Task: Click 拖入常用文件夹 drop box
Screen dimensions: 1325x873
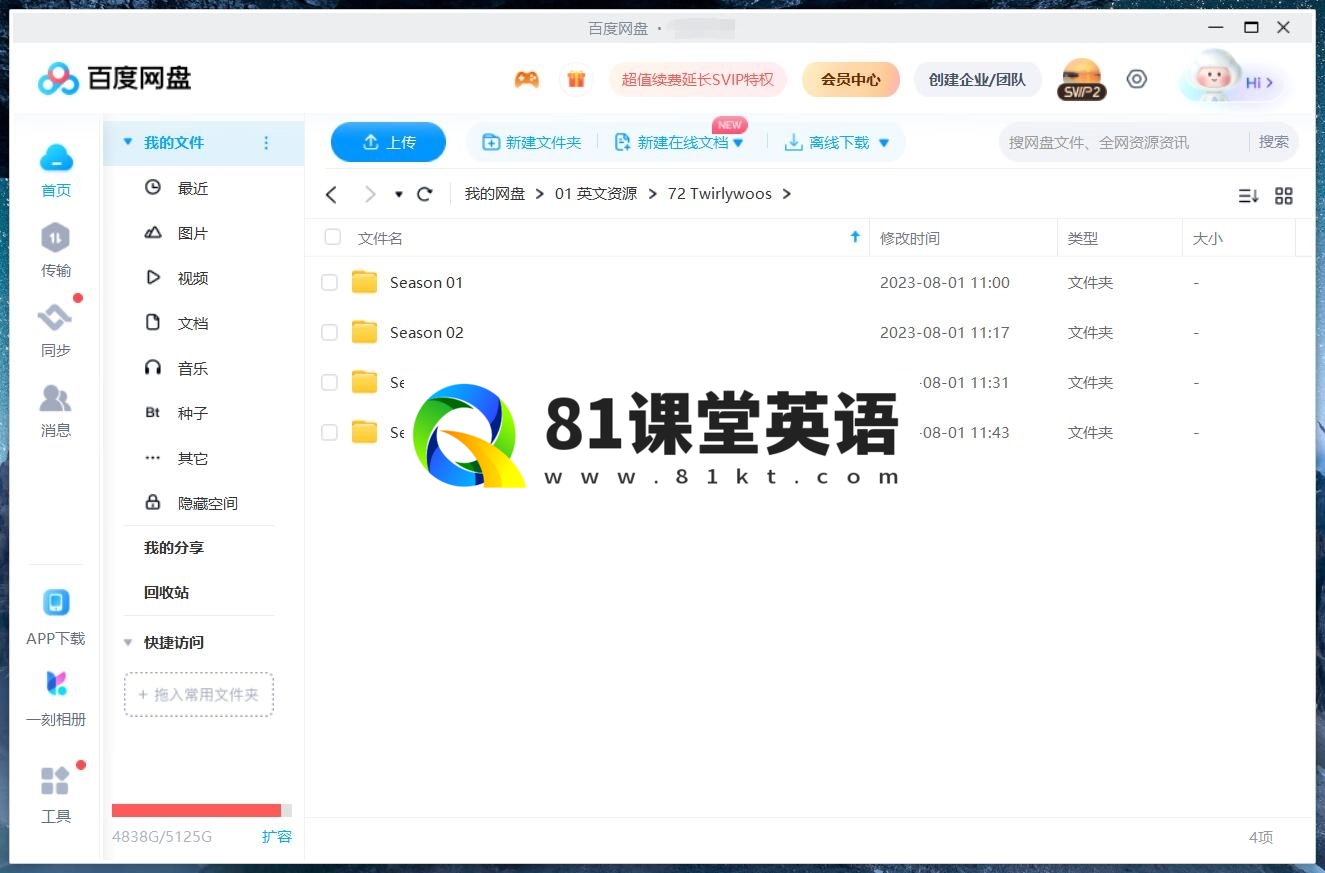Action: coord(199,694)
